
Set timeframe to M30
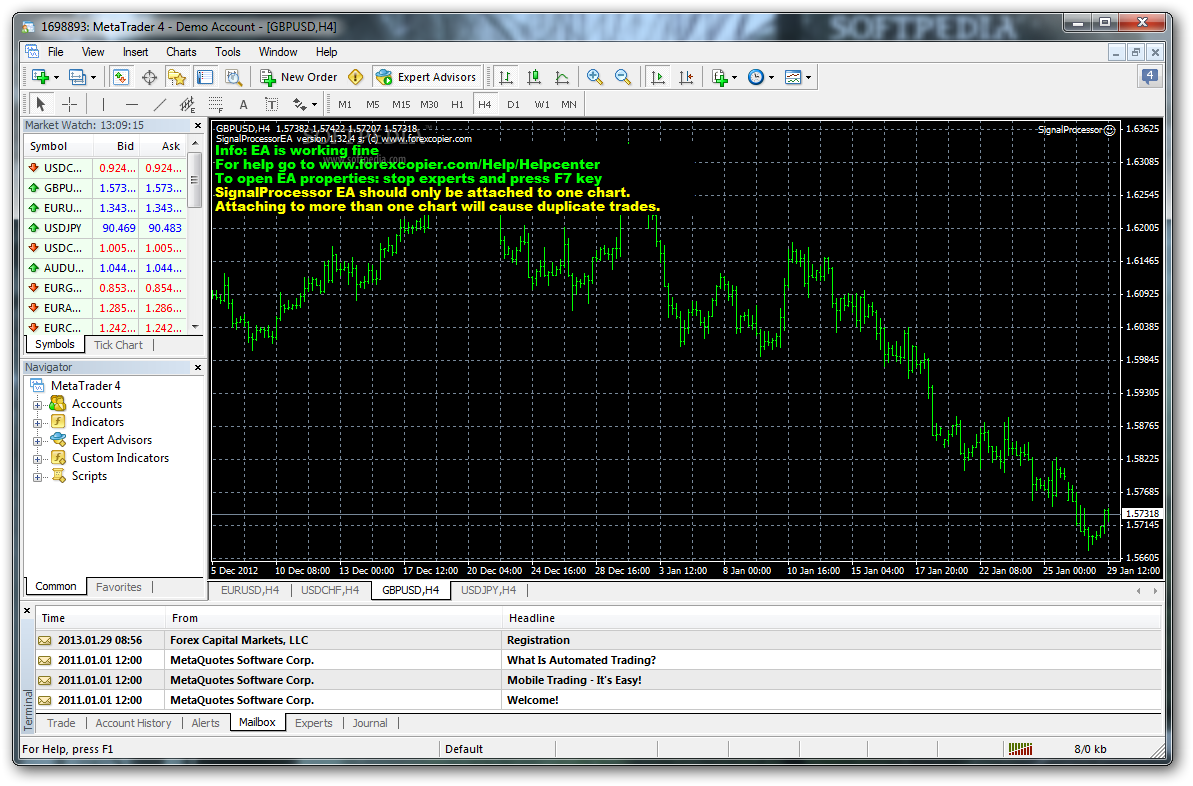429,104
